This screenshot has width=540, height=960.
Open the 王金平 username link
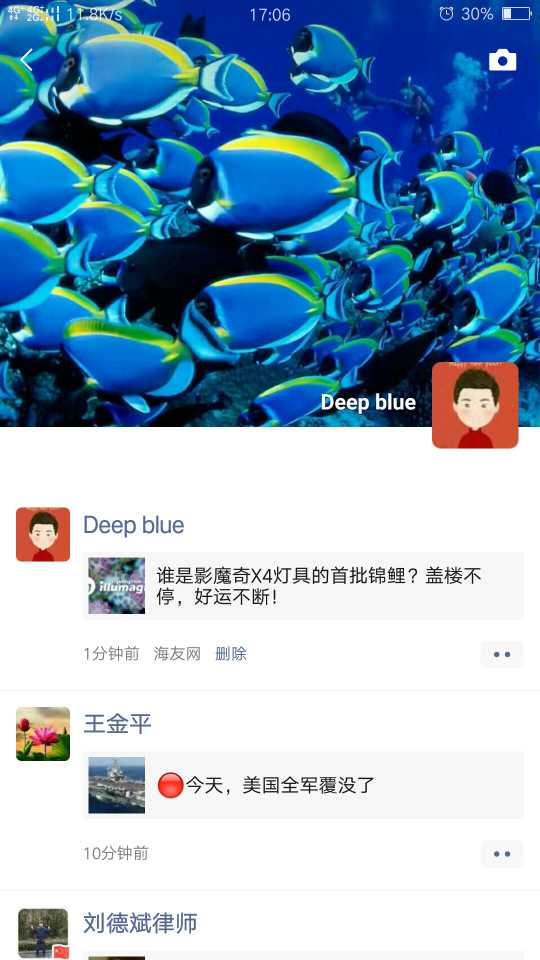[x=118, y=724]
